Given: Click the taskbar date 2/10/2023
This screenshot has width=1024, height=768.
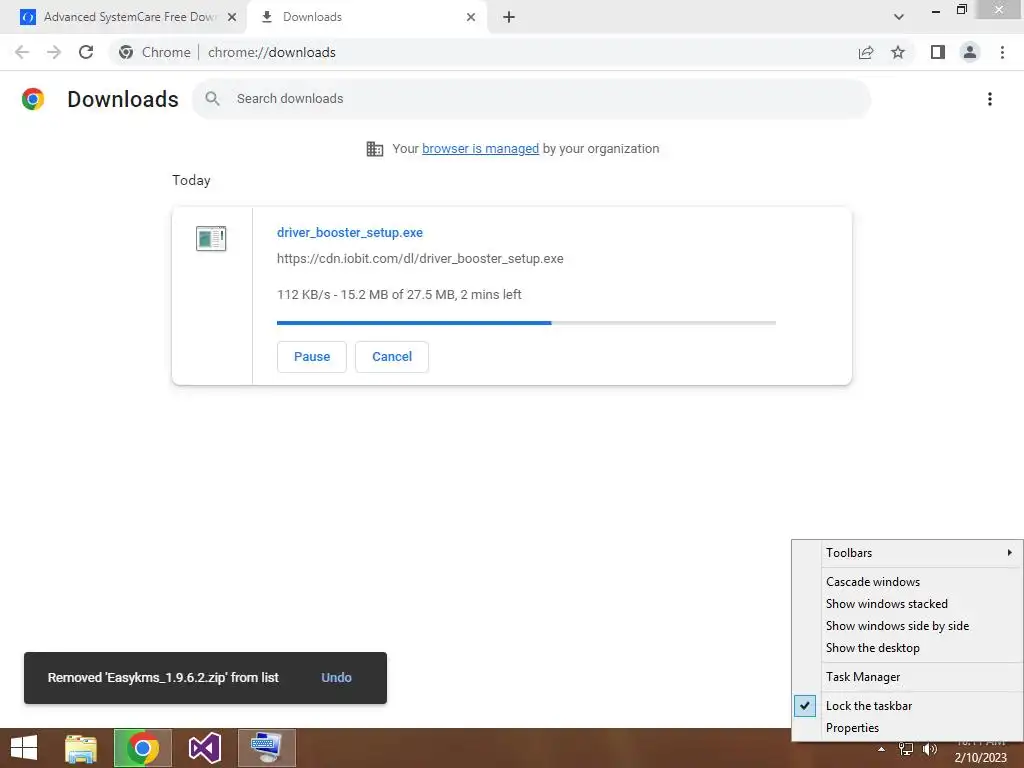Looking at the screenshot, I should [980, 758].
